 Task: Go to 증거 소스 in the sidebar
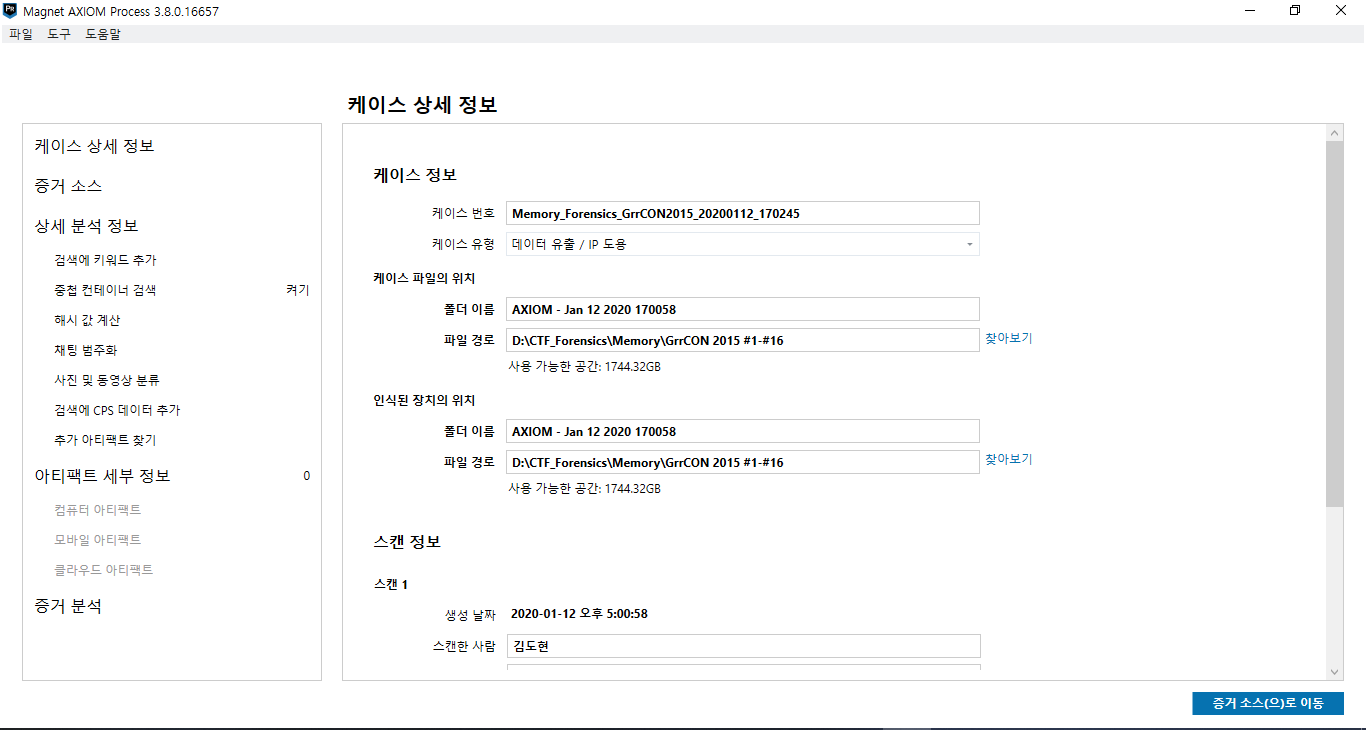(x=68, y=186)
